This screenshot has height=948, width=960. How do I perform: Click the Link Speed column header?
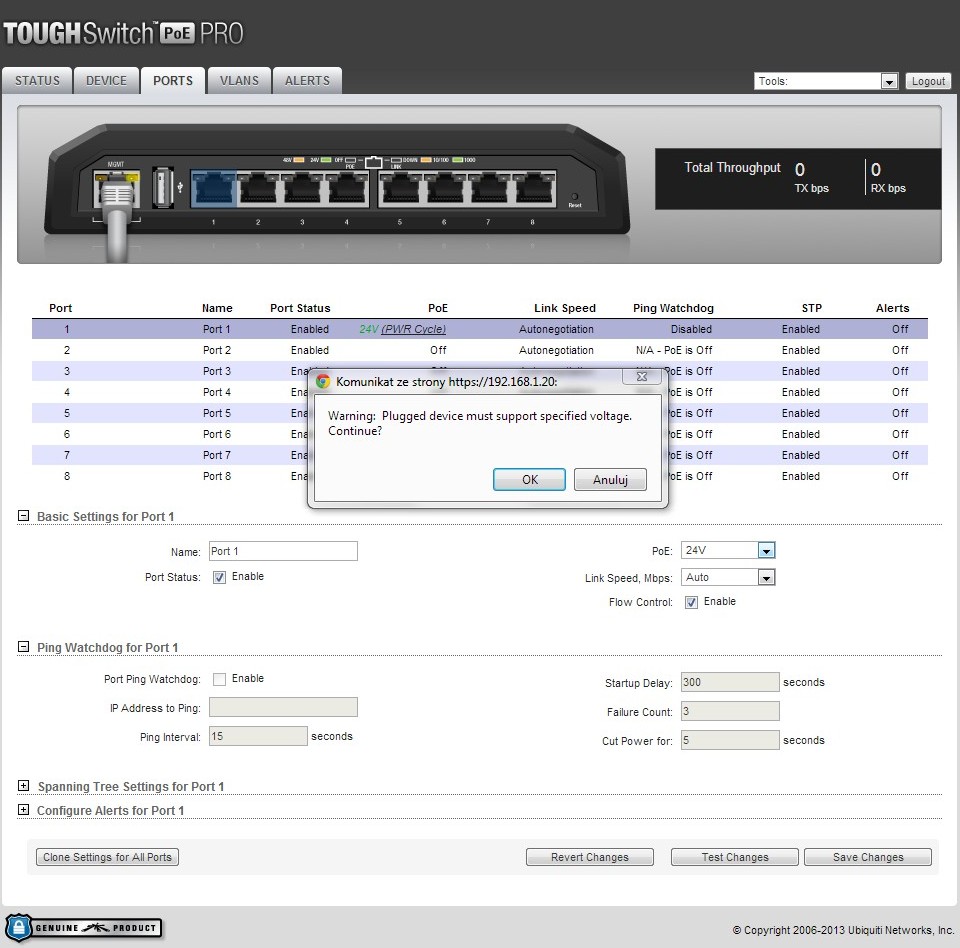564,308
